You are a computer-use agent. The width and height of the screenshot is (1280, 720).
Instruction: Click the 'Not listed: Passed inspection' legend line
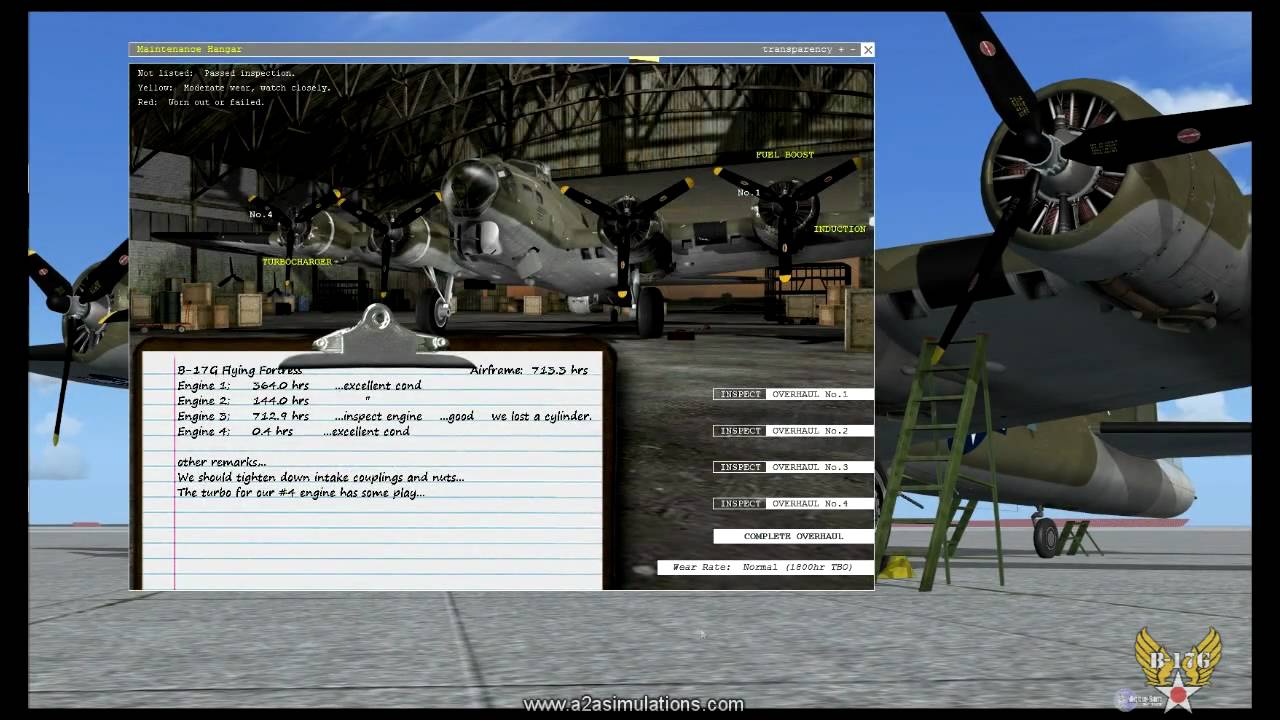coord(216,73)
